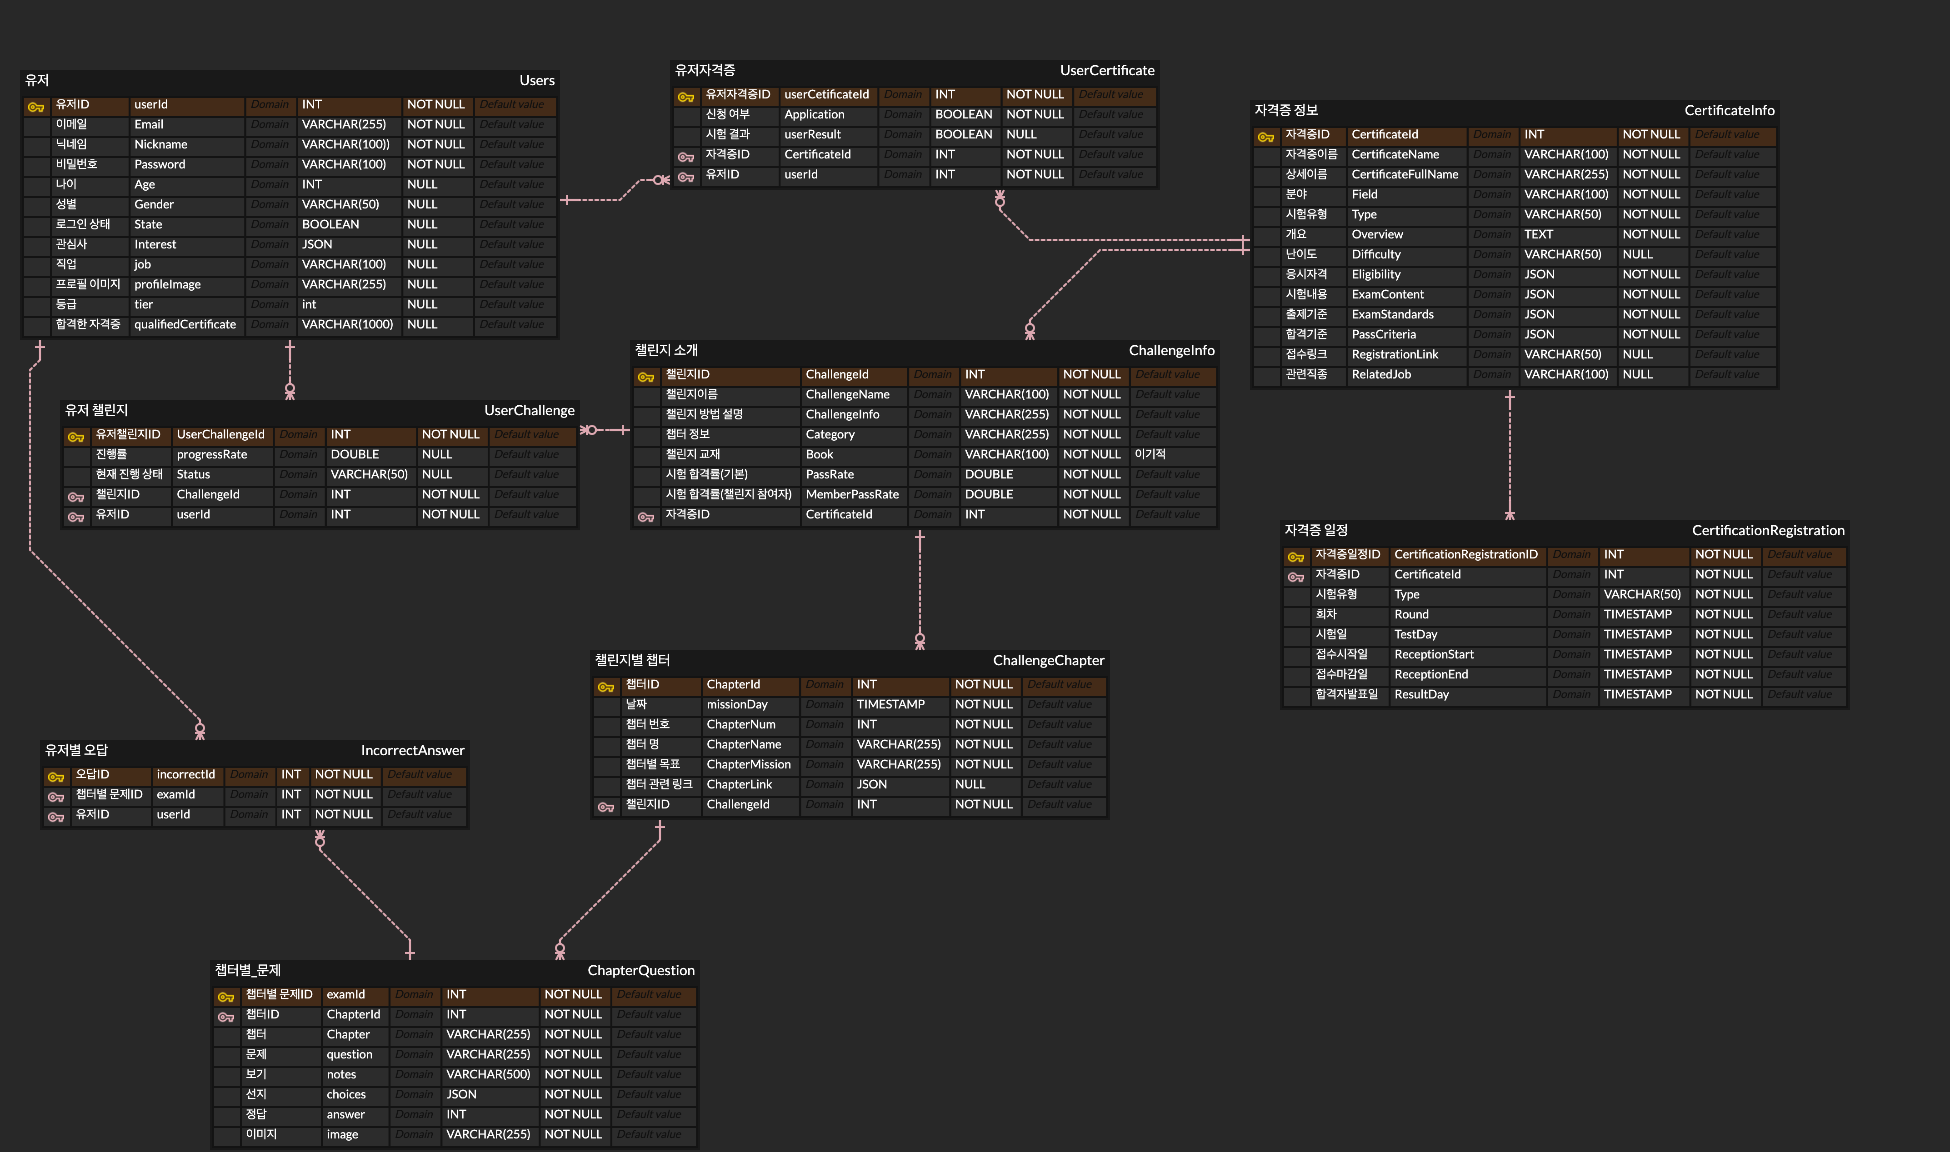Click the choices column in ChapterQuestion
This screenshot has width=1950, height=1152.
coord(346,1094)
